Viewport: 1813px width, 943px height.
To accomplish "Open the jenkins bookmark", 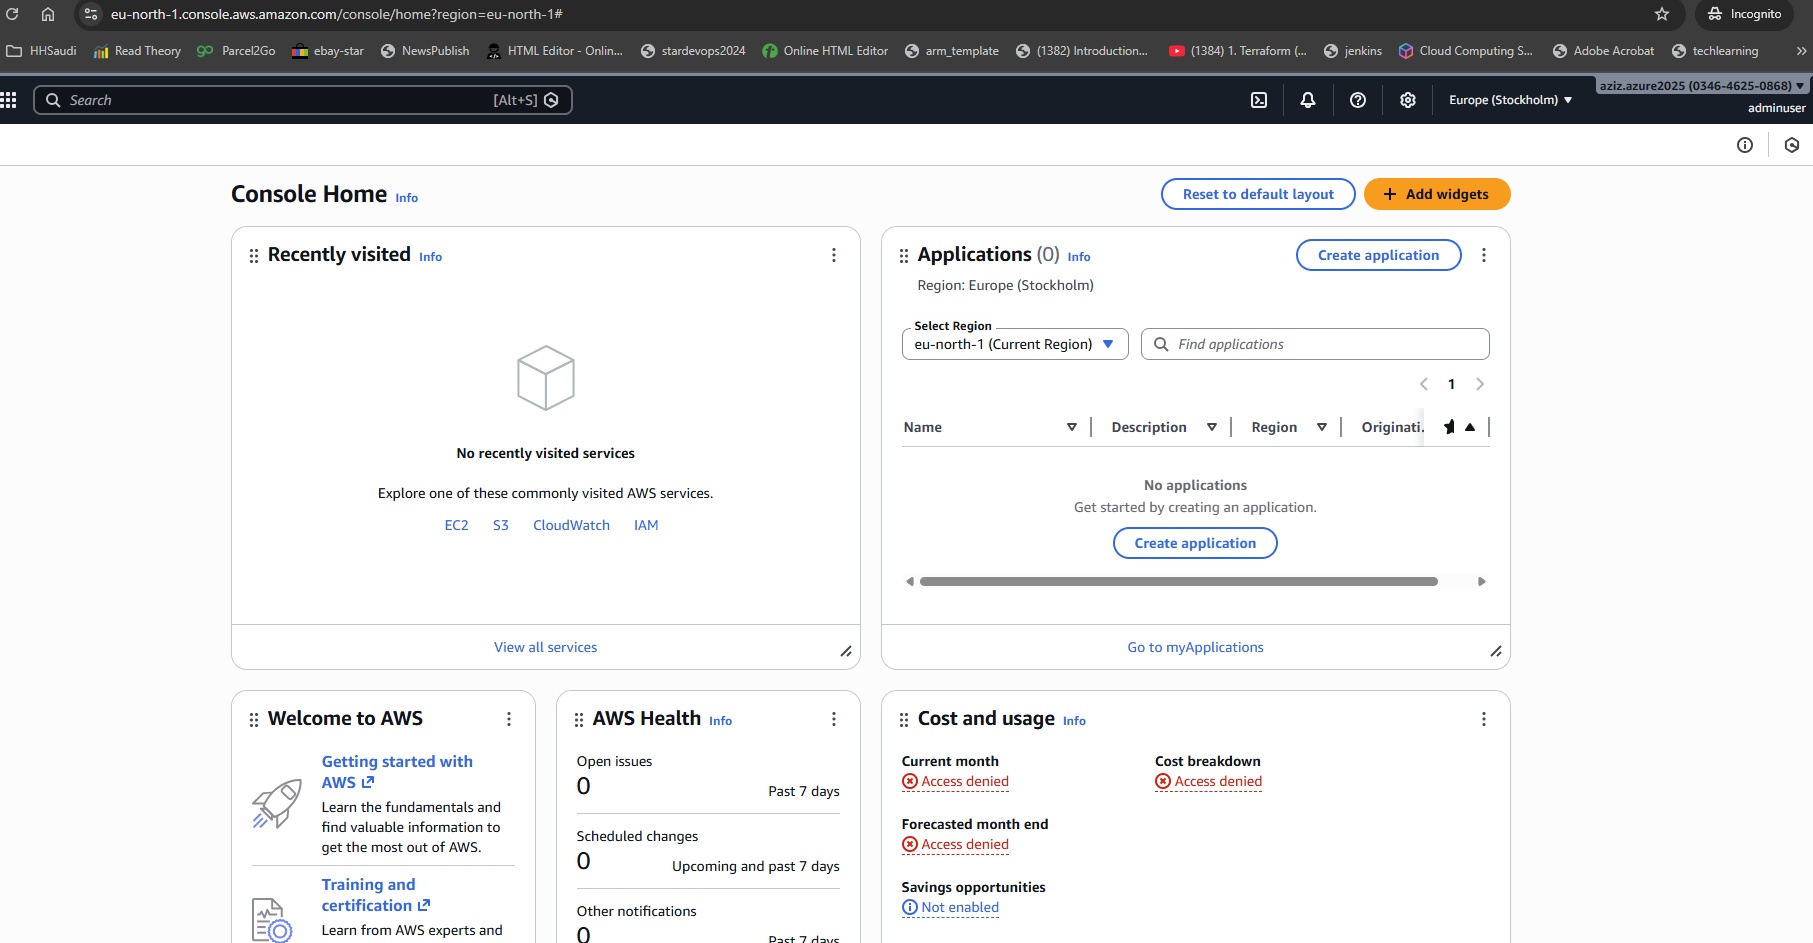I will [x=1353, y=51].
